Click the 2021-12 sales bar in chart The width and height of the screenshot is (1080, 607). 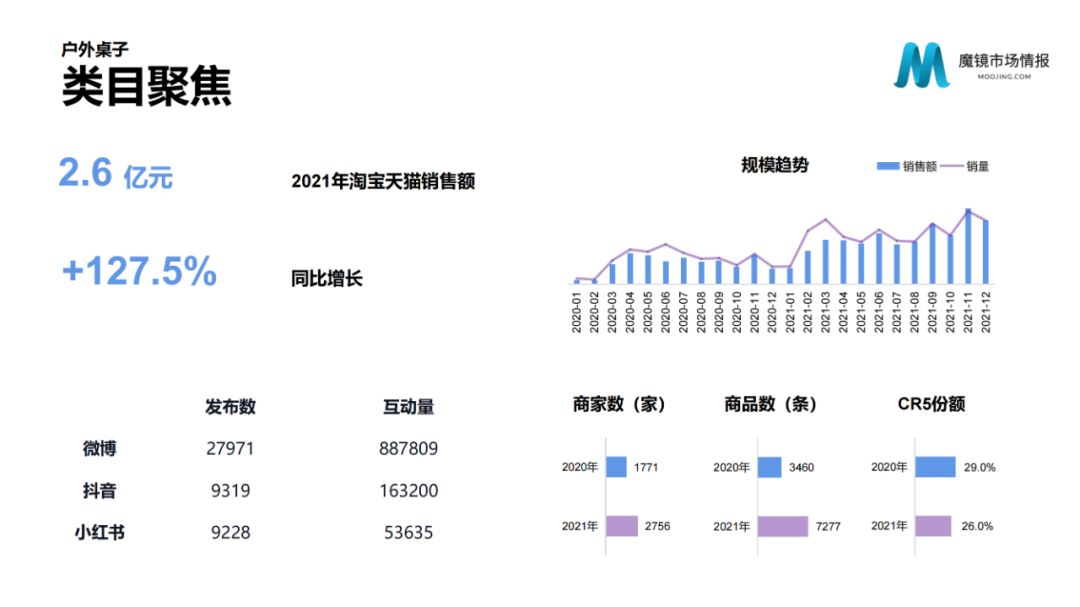(986, 252)
